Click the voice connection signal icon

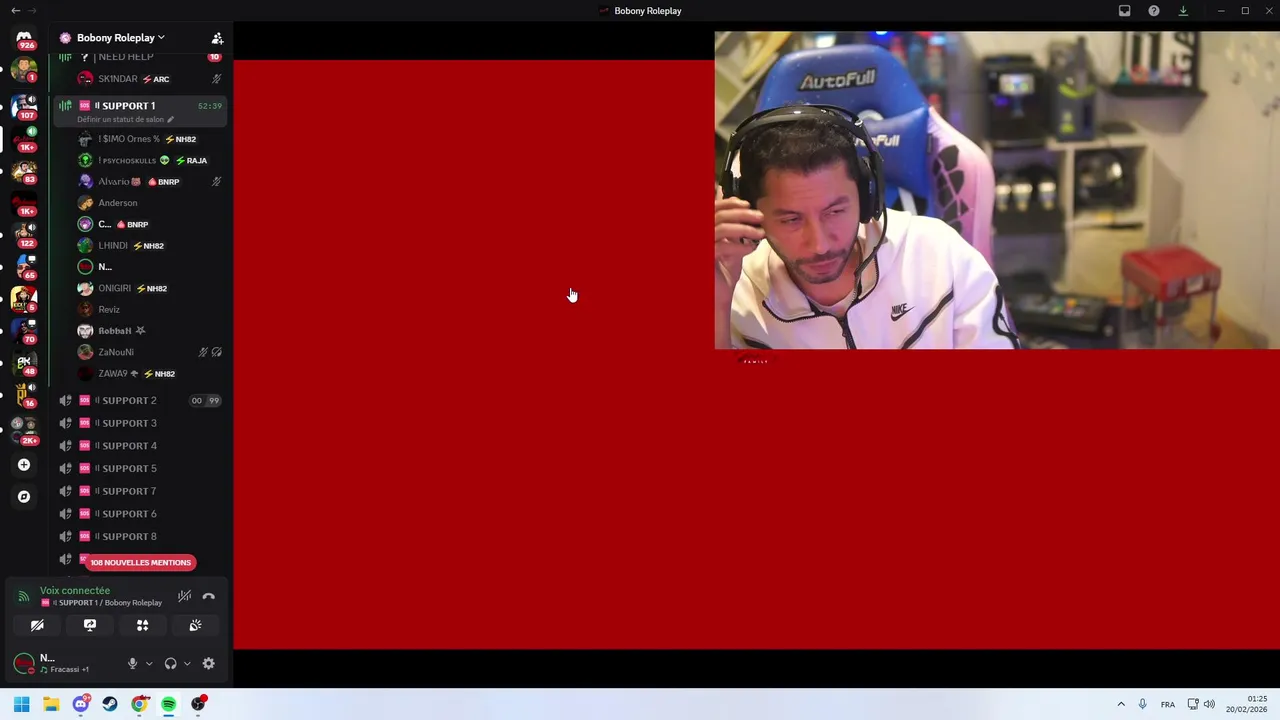coord(24,596)
